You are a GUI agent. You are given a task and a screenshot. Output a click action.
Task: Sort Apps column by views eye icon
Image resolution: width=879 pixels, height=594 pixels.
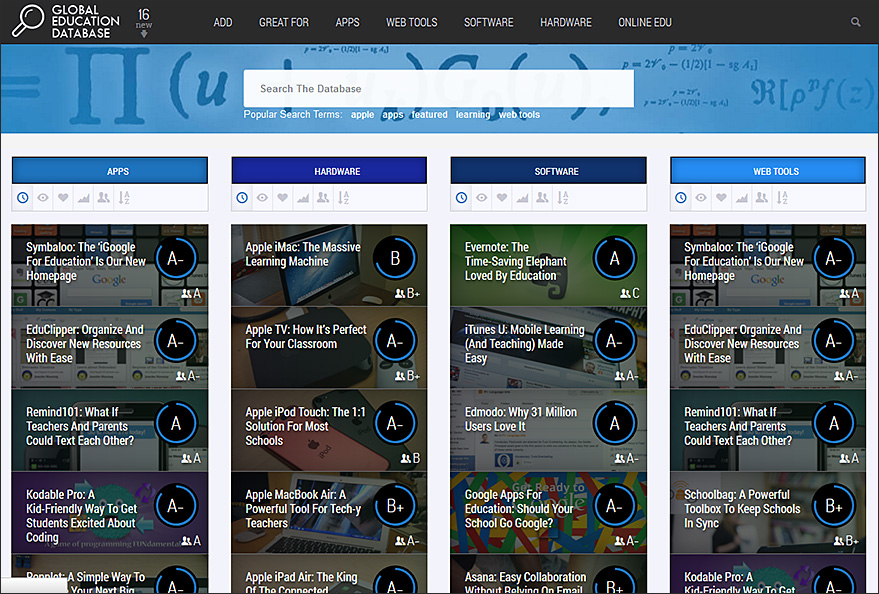[x=43, y=198]
